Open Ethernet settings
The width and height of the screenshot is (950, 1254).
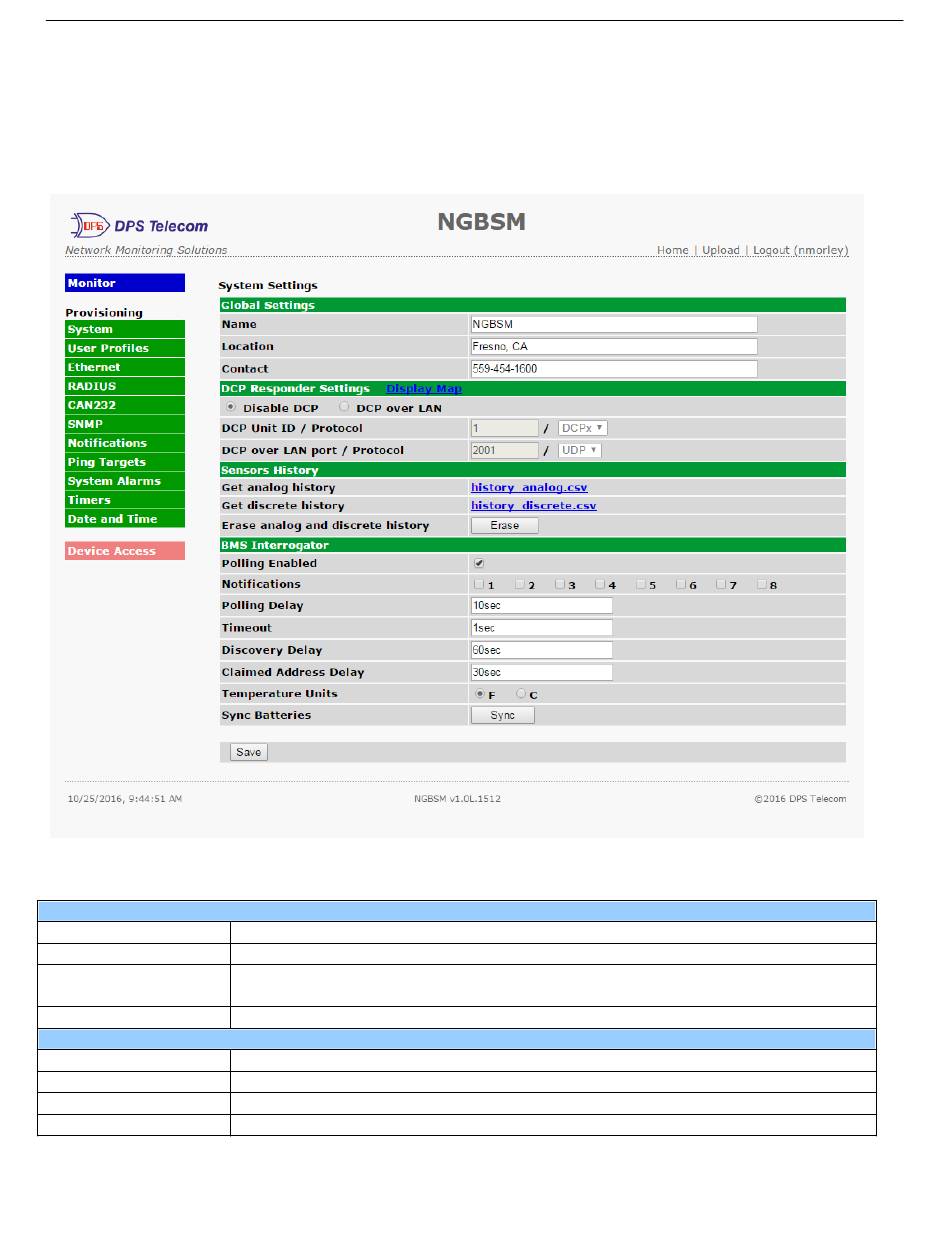click(x=125, y=367)
